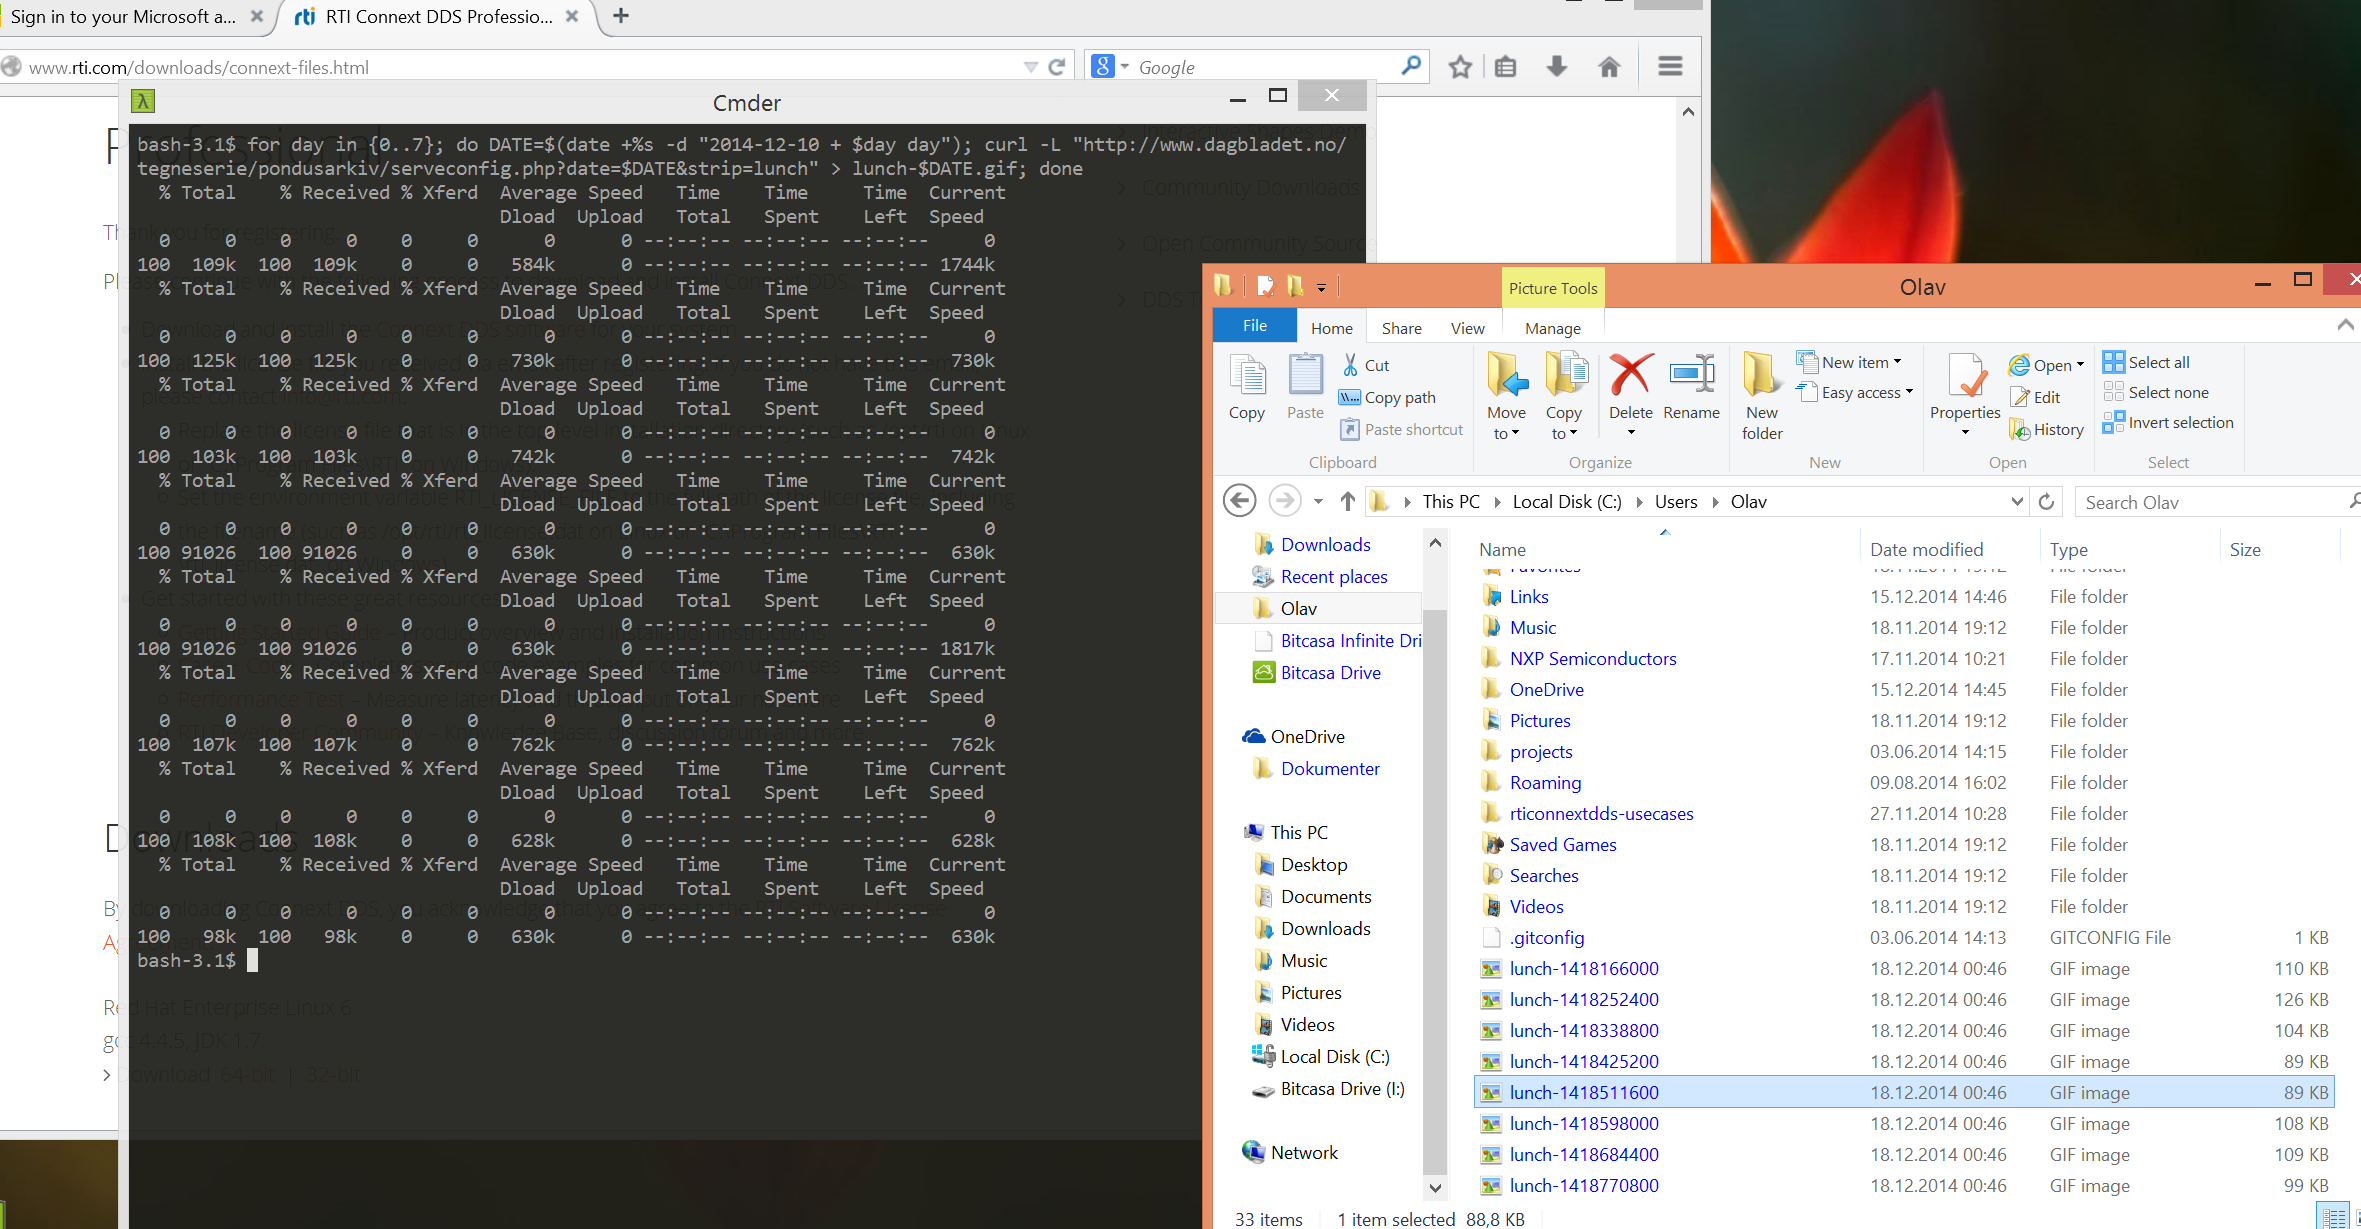Expand the Open button dropdown arrow
The image size is (2361, 1229).
(2080, 365)
